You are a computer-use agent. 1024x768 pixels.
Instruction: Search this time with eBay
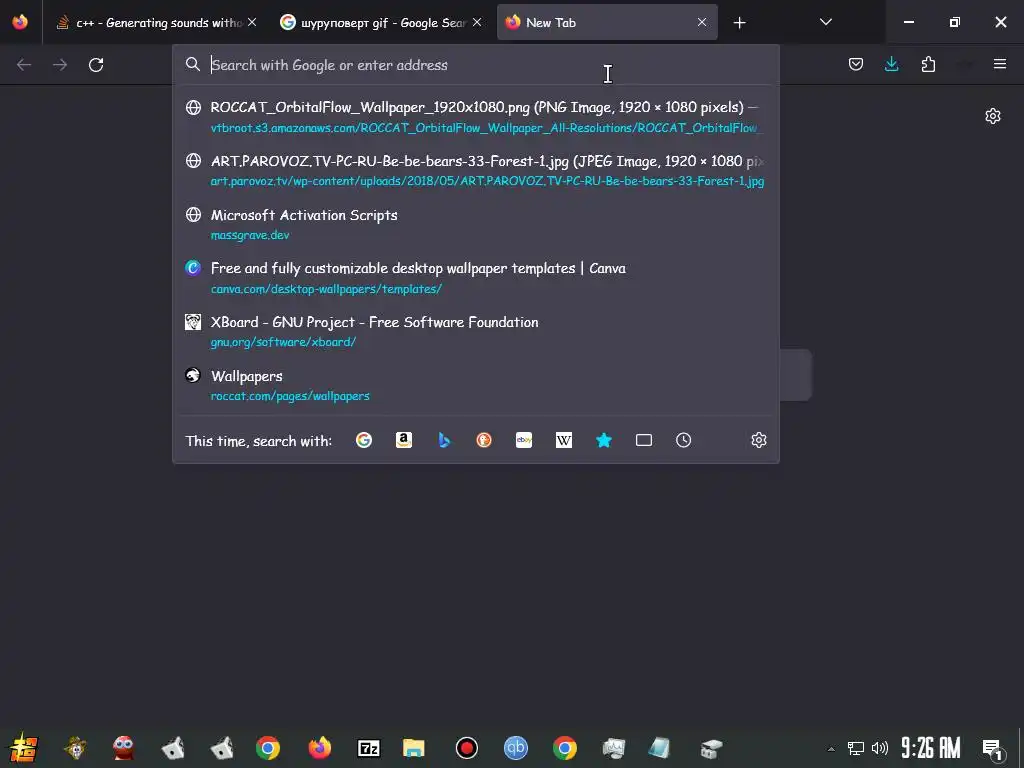524,440
